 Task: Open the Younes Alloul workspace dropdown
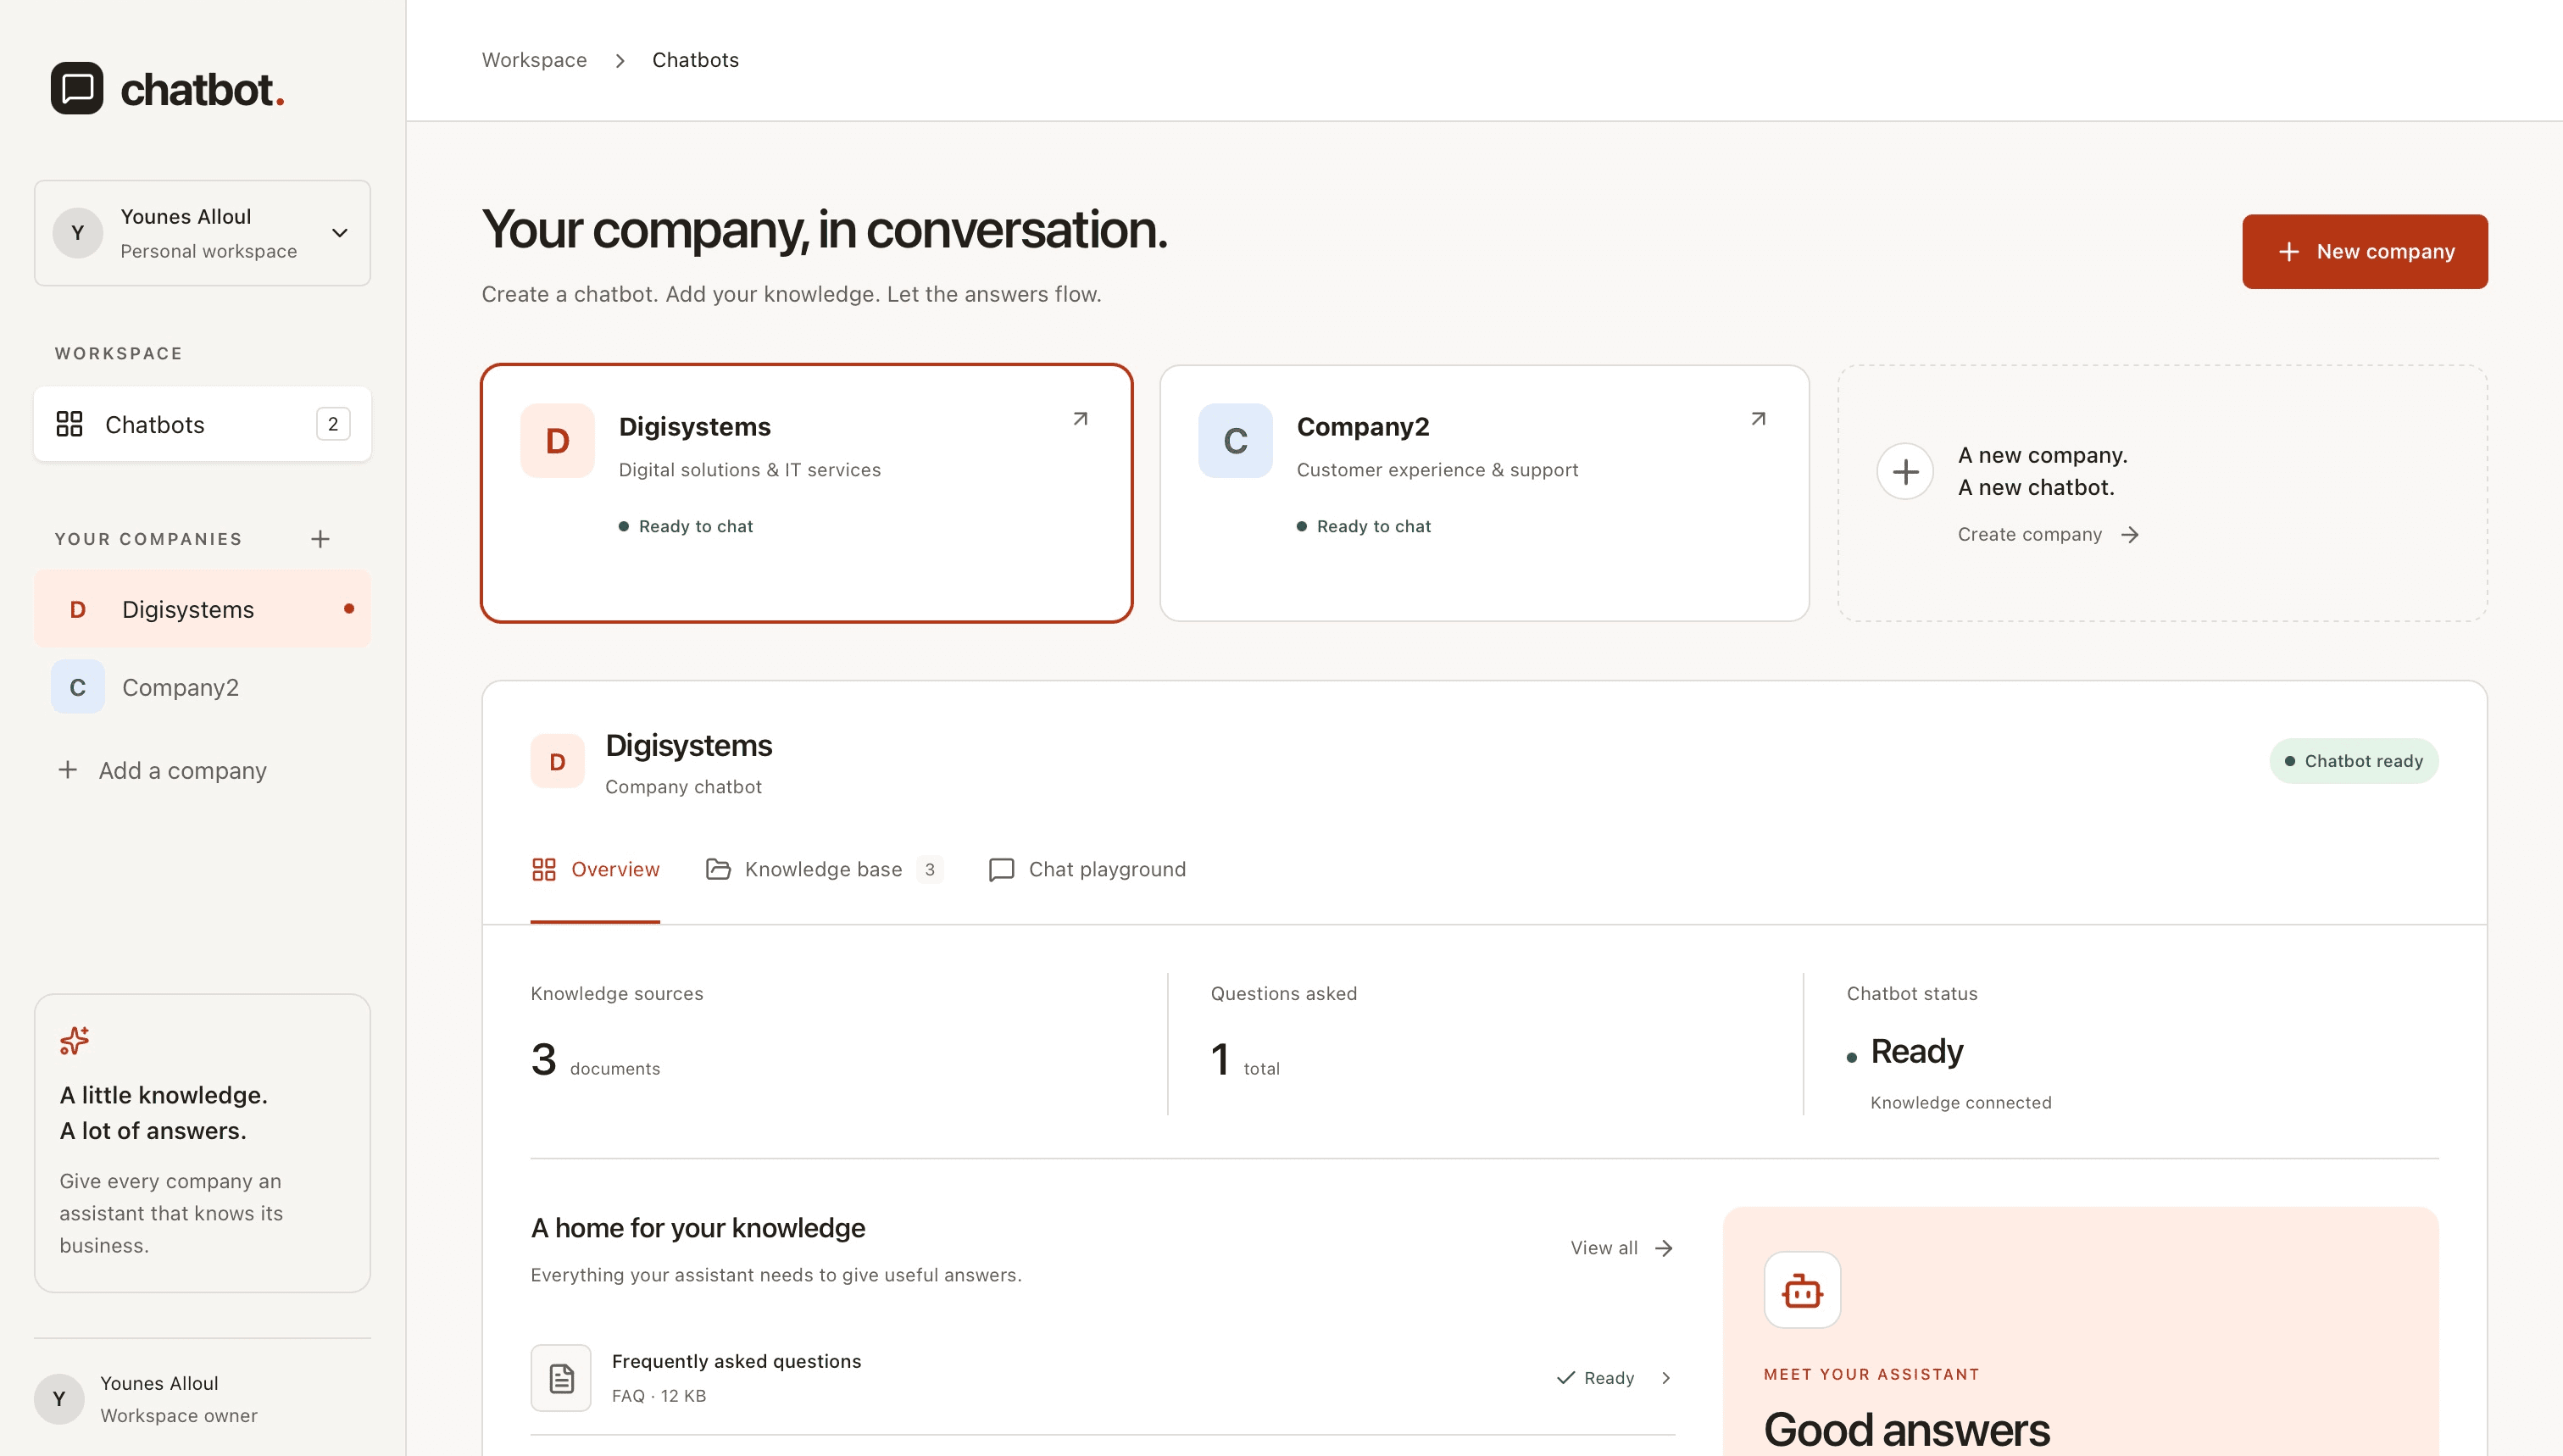pos(202,233)
